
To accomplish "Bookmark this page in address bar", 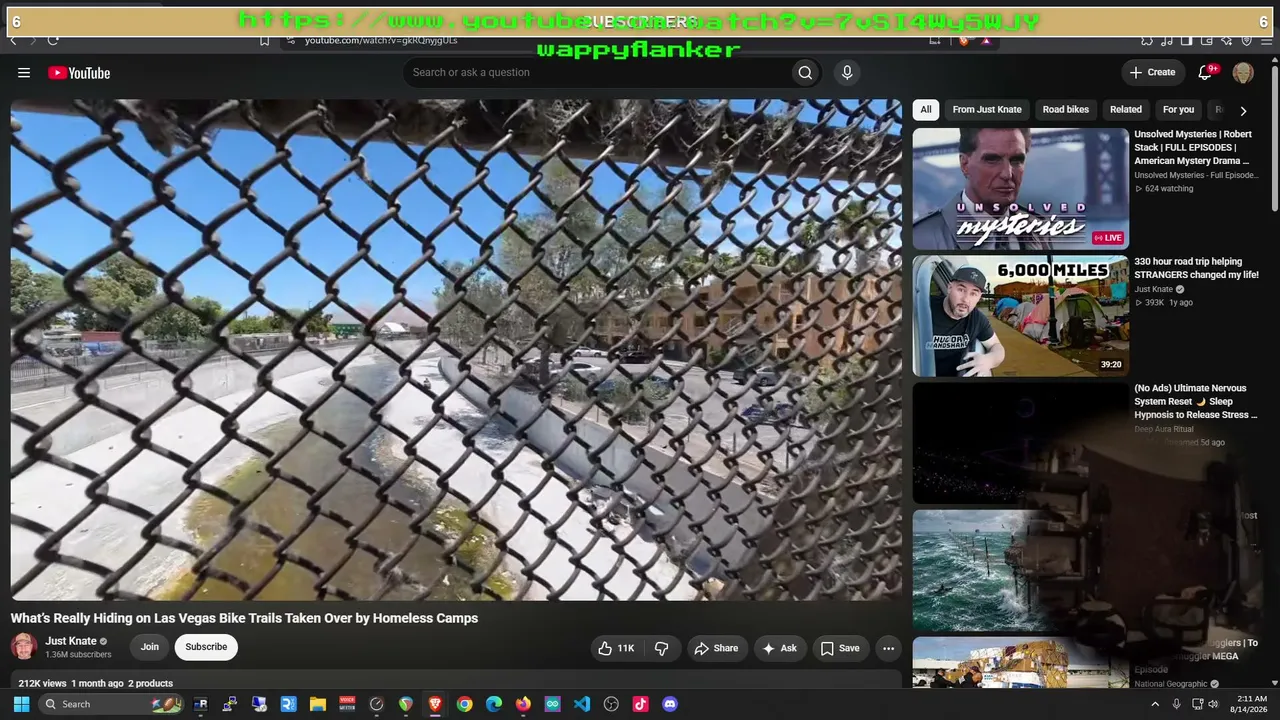I will click(x=264, y=40).
